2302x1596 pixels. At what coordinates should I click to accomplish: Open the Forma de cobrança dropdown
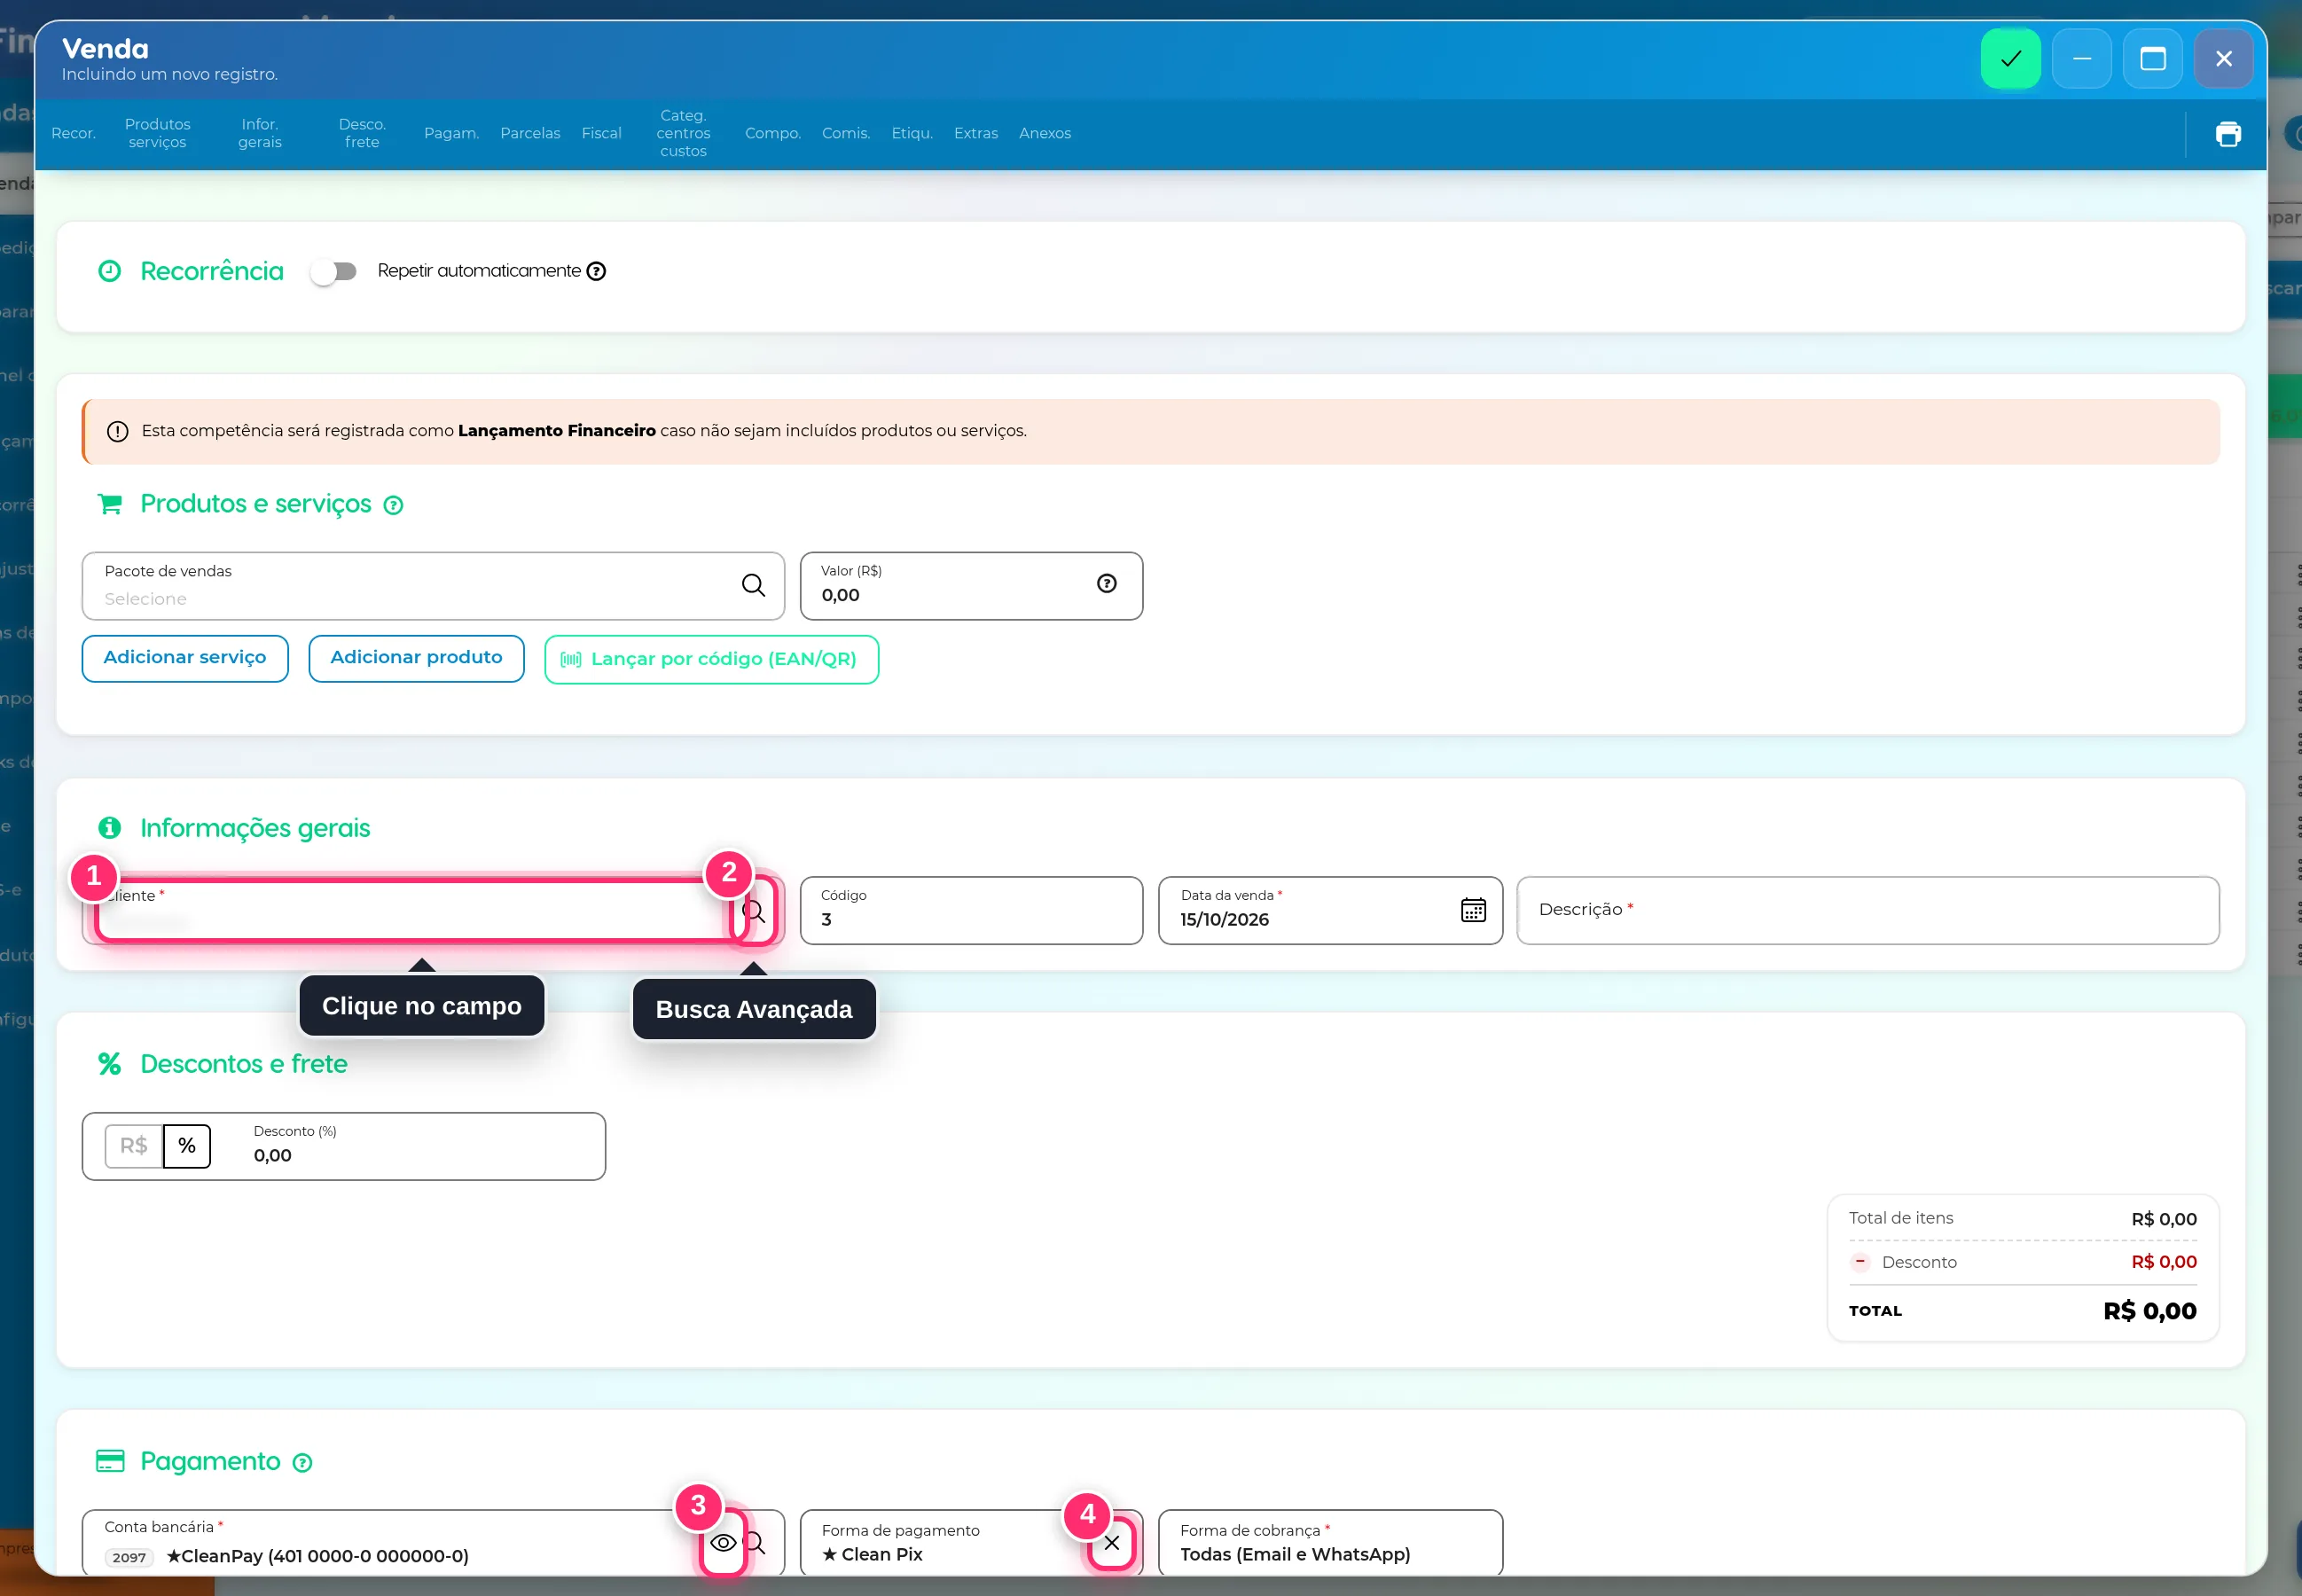pos(1330,1543)
